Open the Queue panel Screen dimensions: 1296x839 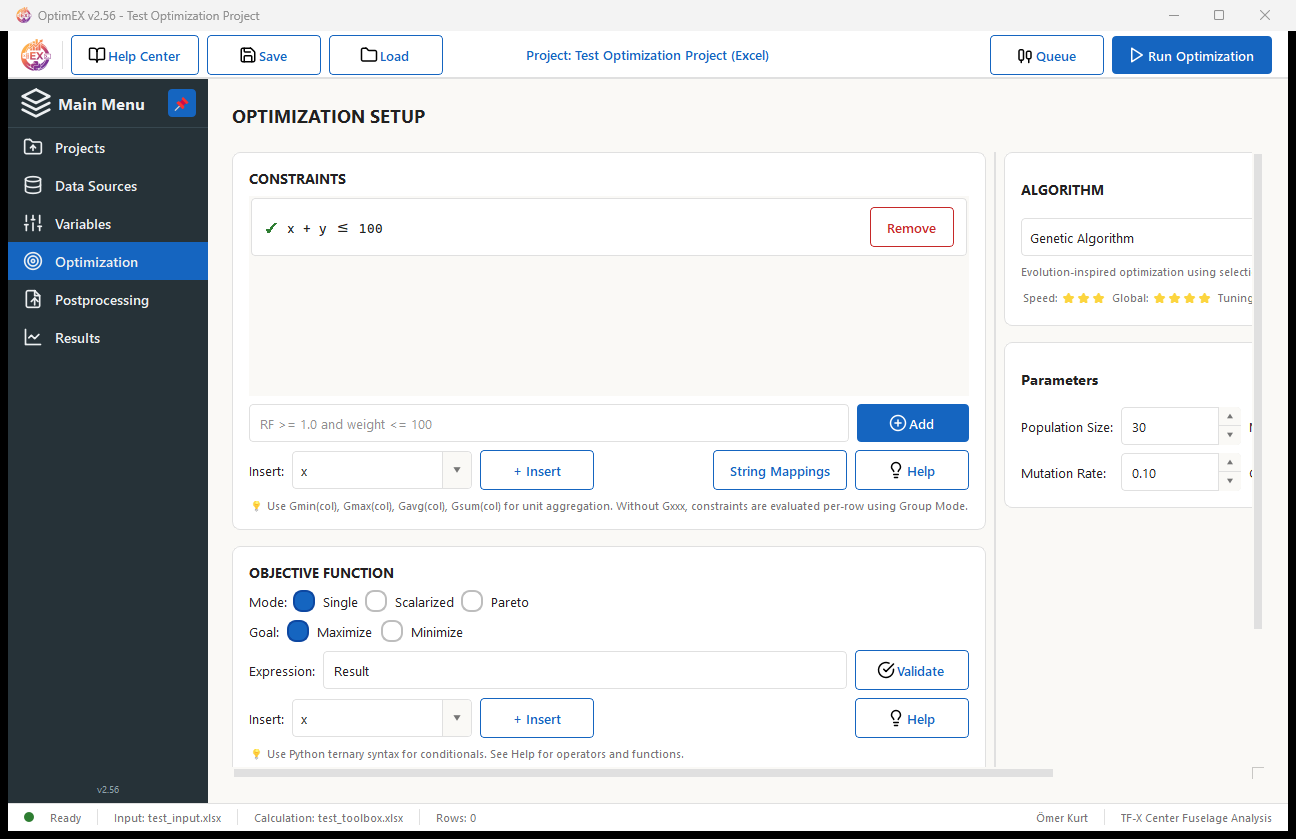coord(1046,55)
